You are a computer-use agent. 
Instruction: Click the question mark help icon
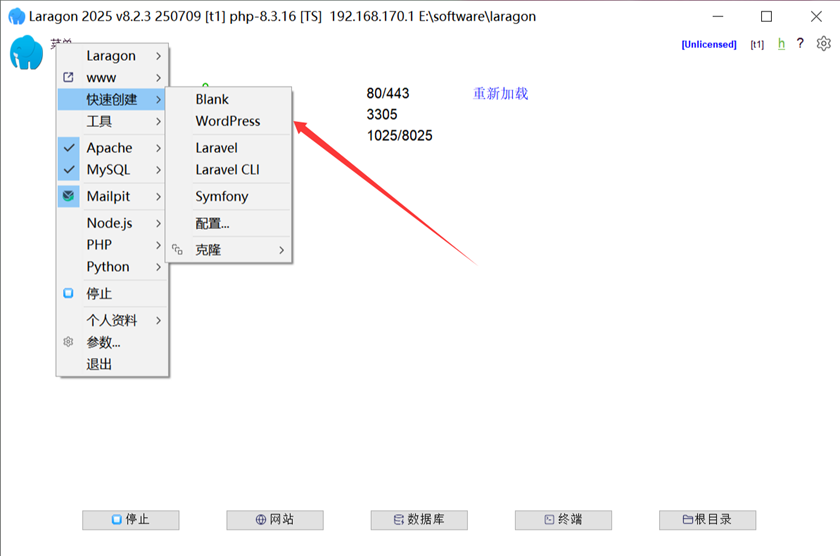[x=800, y=43]
